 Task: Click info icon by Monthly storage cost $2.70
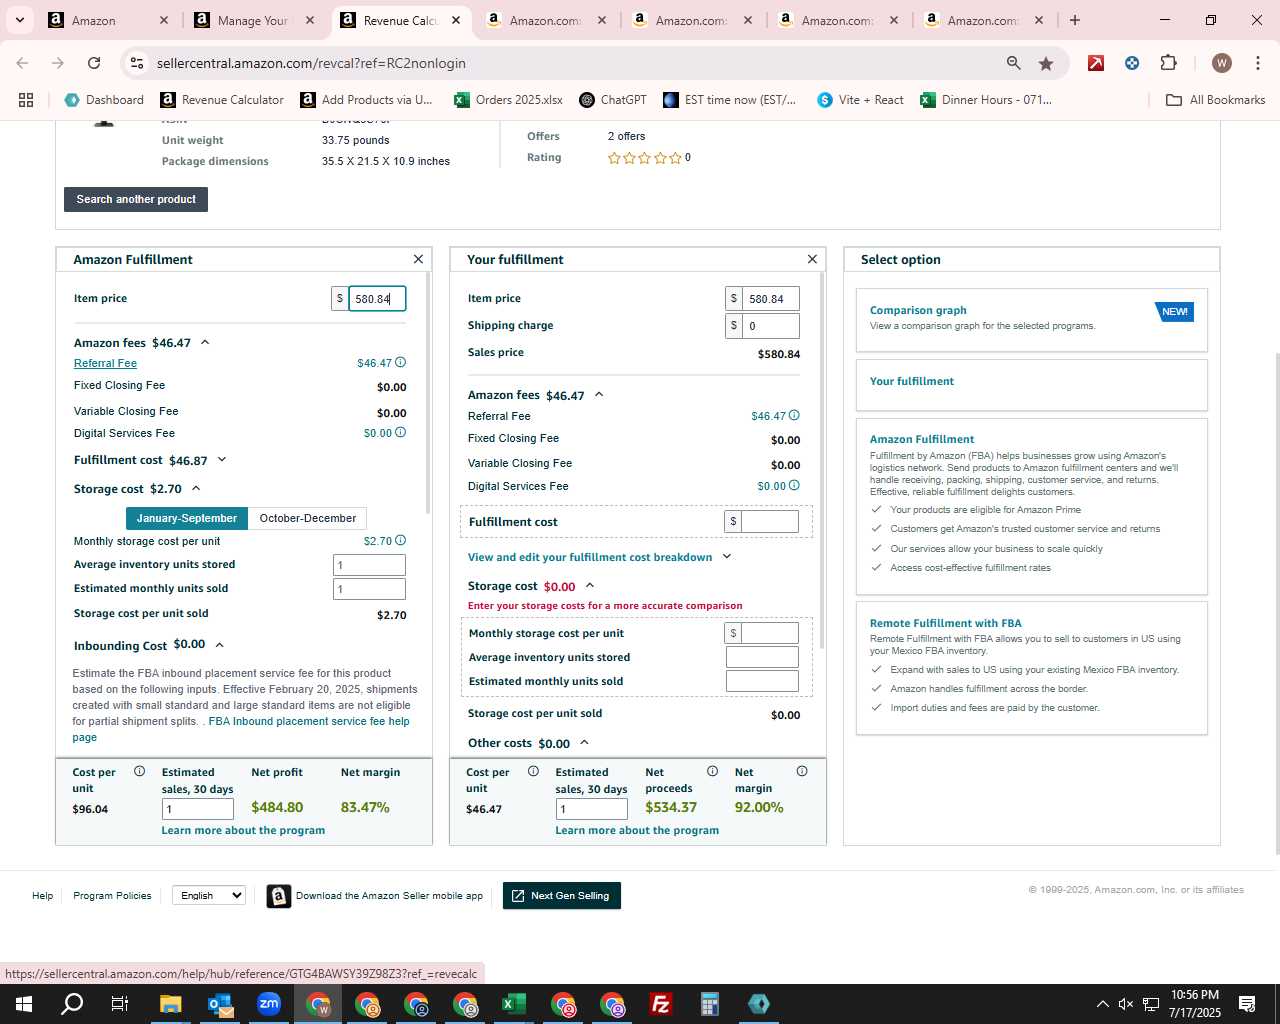pos(400,541)
